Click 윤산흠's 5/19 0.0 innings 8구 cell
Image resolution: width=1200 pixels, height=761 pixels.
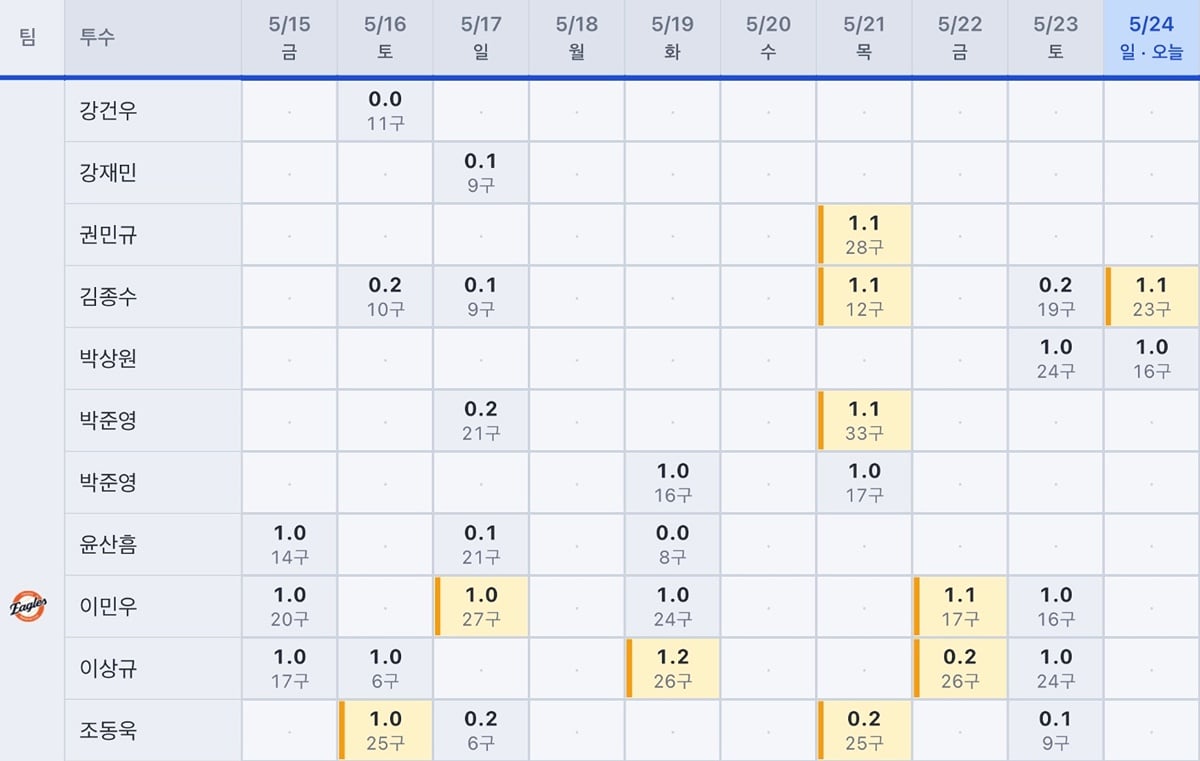tap(672, 545)
